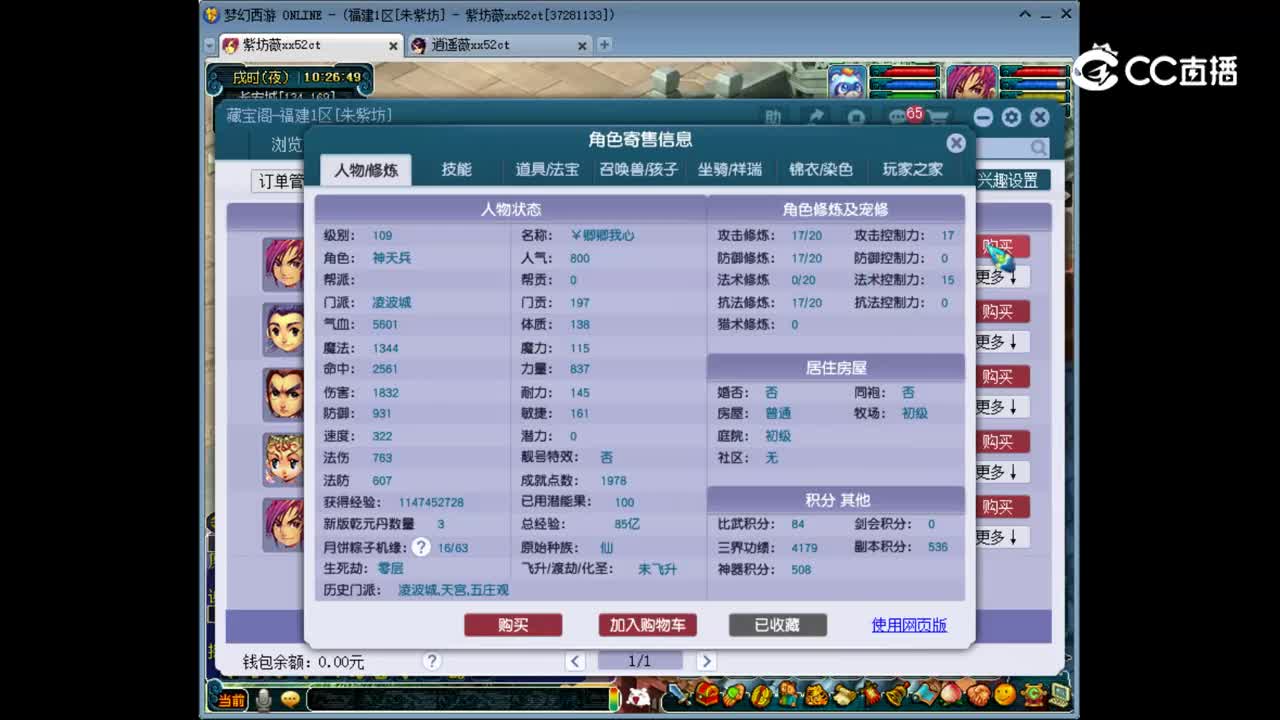Click the help question mark beside 钱包余额
The image size is (1280, 720).
(x=432, y=661)
